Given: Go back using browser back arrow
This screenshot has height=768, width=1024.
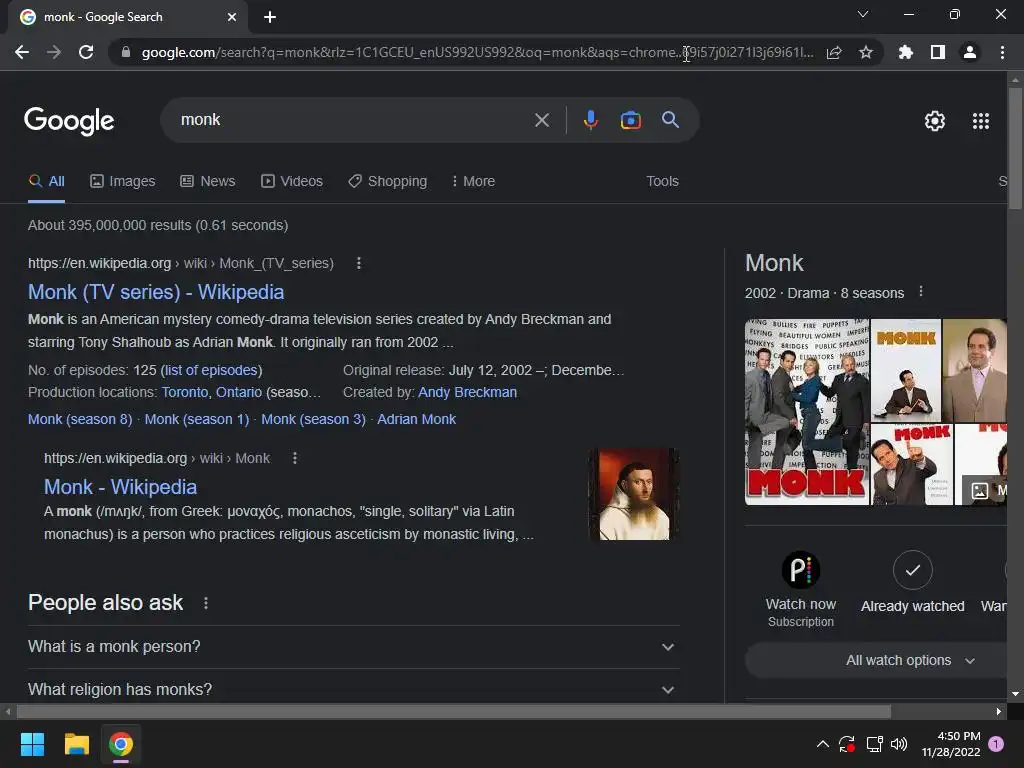Looking at the screenshot, I should (x=22, y=52).
